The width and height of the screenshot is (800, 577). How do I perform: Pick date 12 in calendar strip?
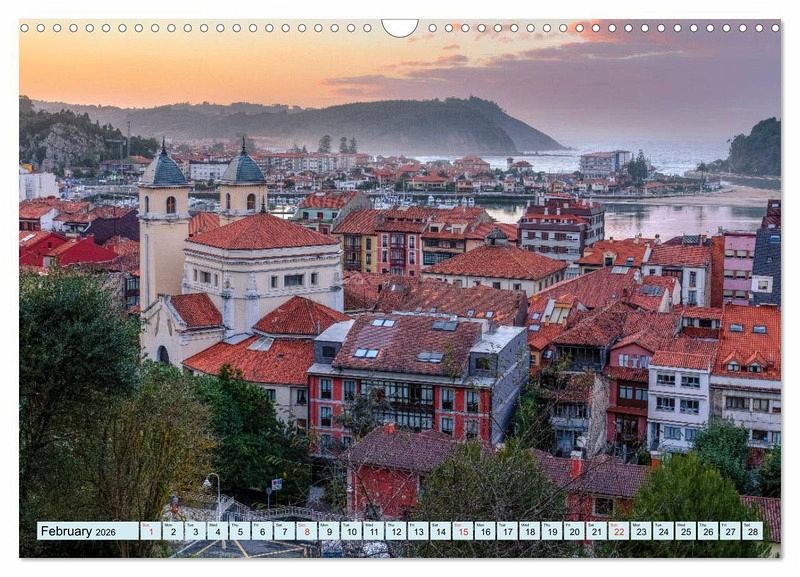point(395,531)
